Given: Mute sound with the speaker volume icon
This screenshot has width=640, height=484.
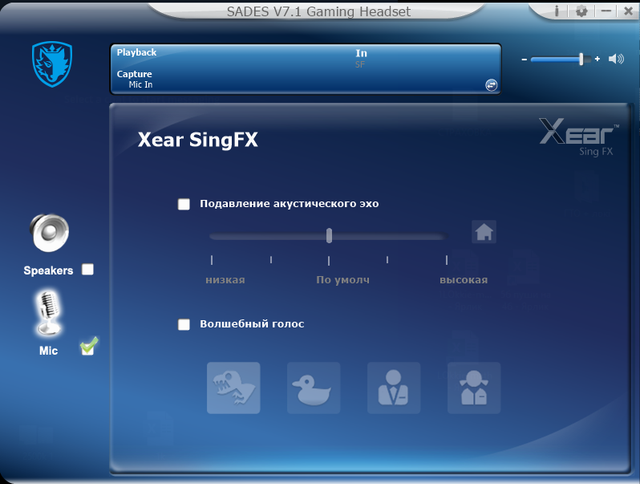Looking at the screenshot, I should click(x=616, y=59).
